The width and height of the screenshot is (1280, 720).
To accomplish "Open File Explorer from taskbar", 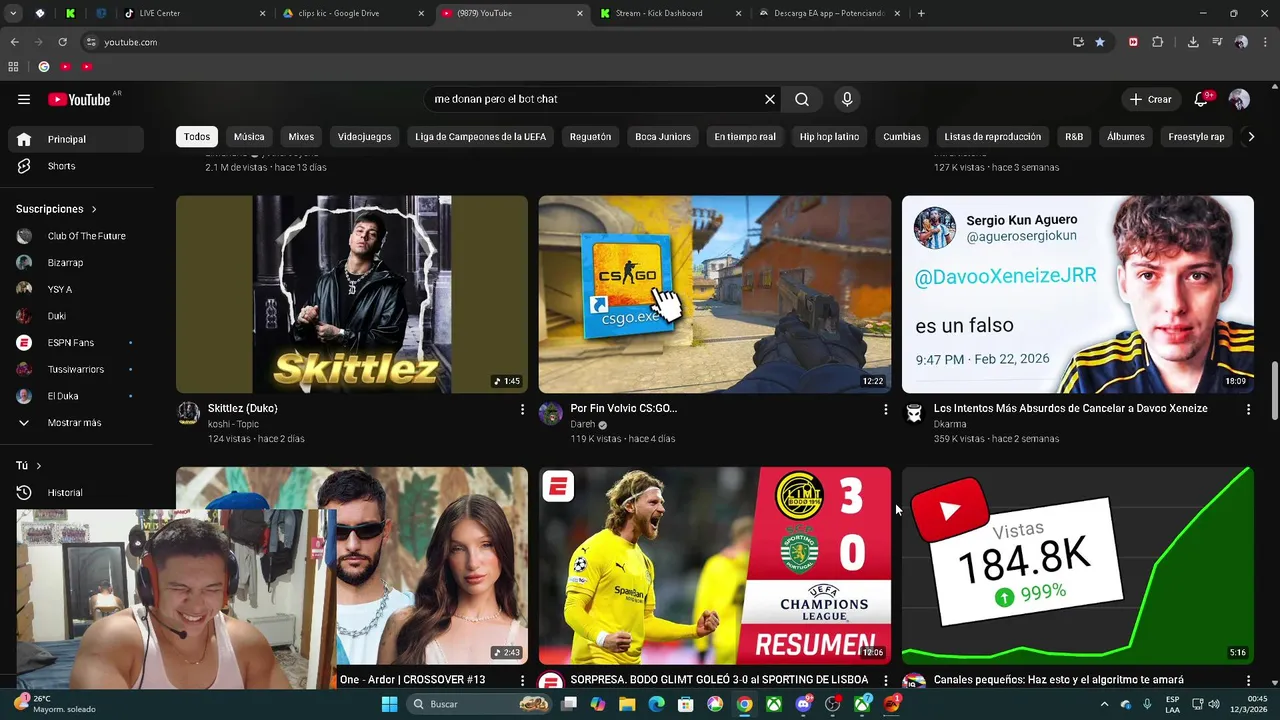I will [x=627, y=704].
